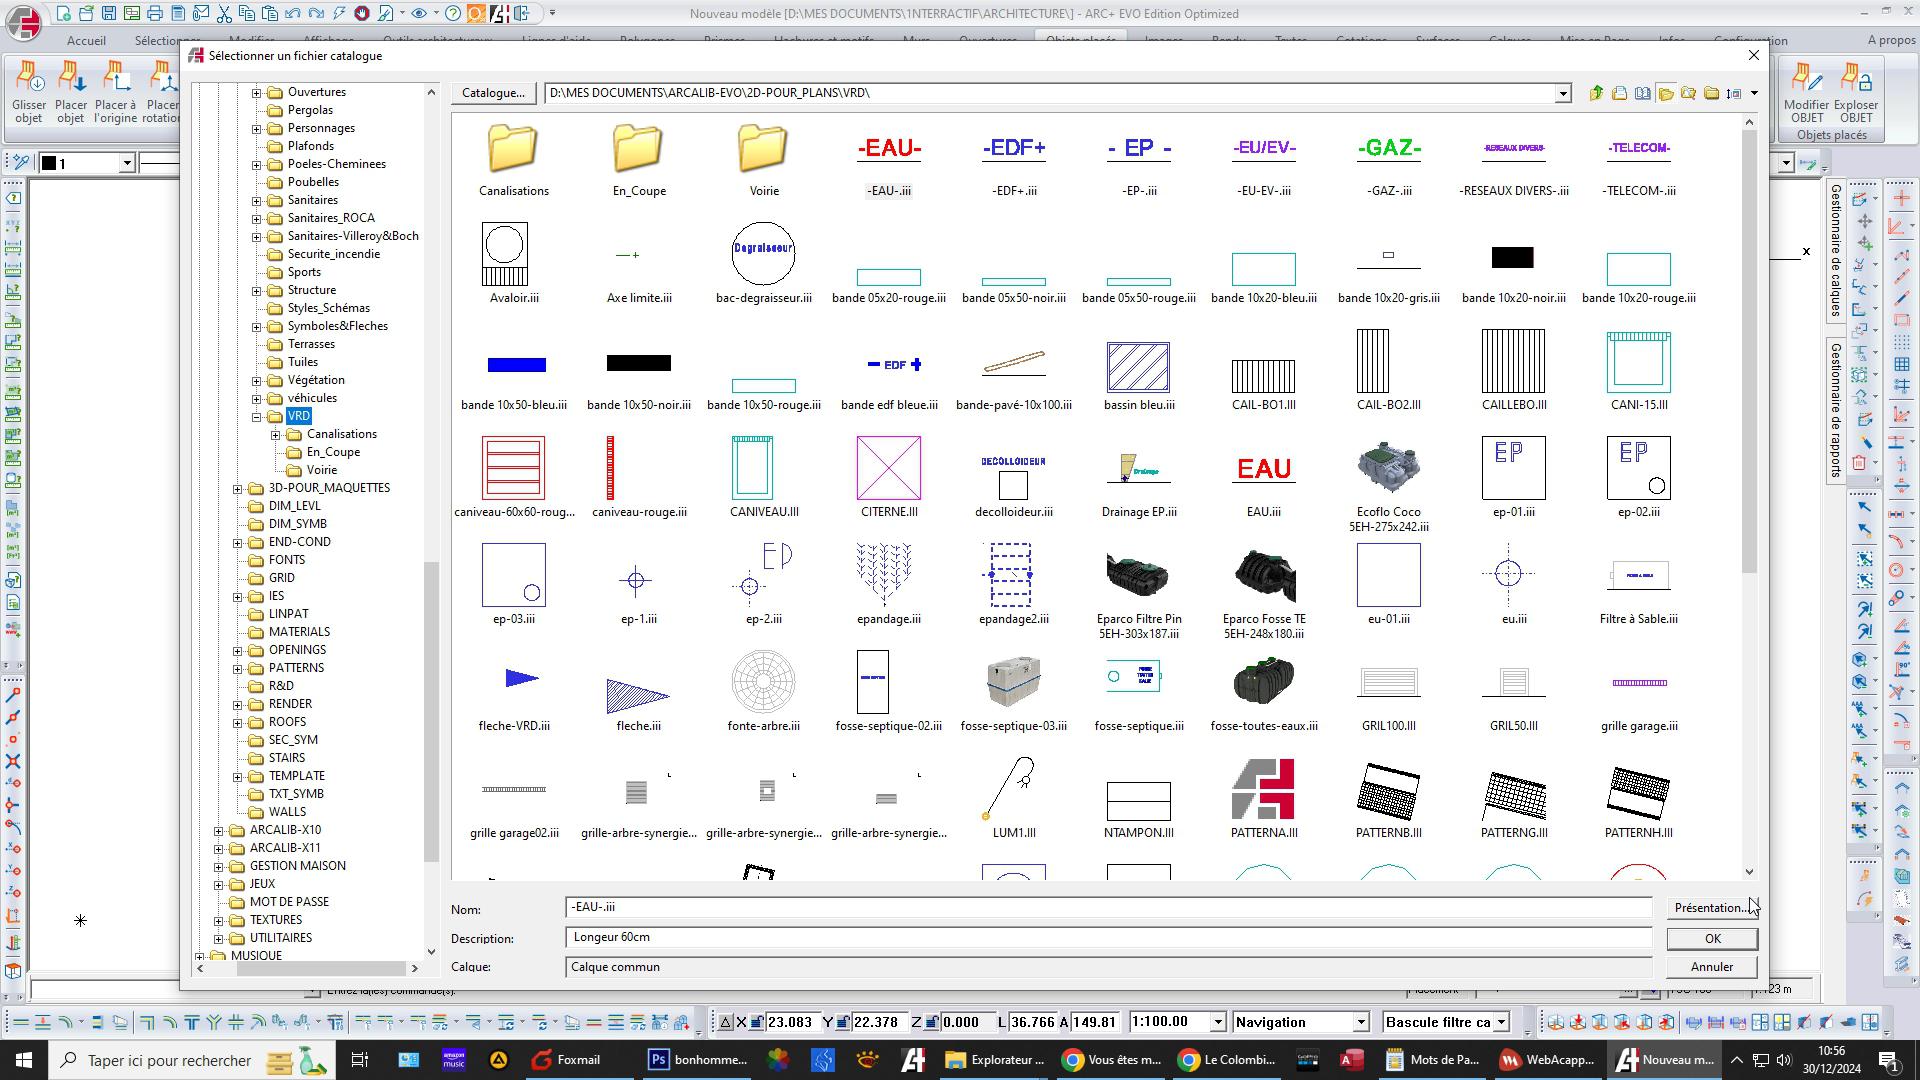
Task: Collapse the VRD tree folder
Action: click(x=257, y=416)
